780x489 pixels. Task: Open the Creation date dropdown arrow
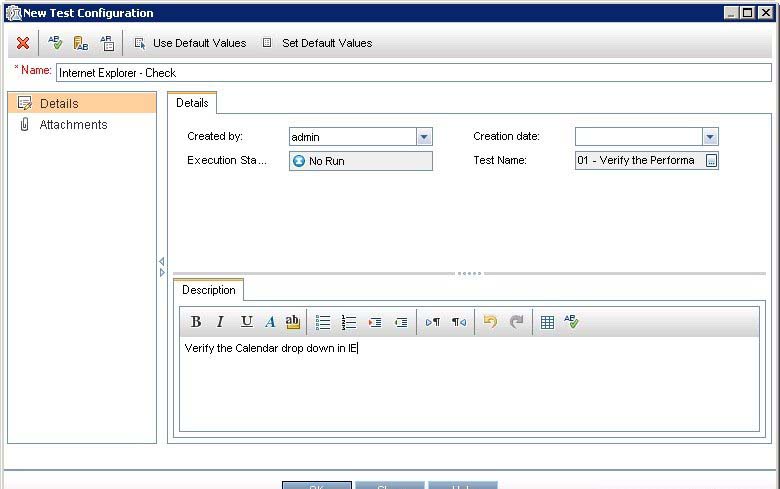(x=710, y=137)
